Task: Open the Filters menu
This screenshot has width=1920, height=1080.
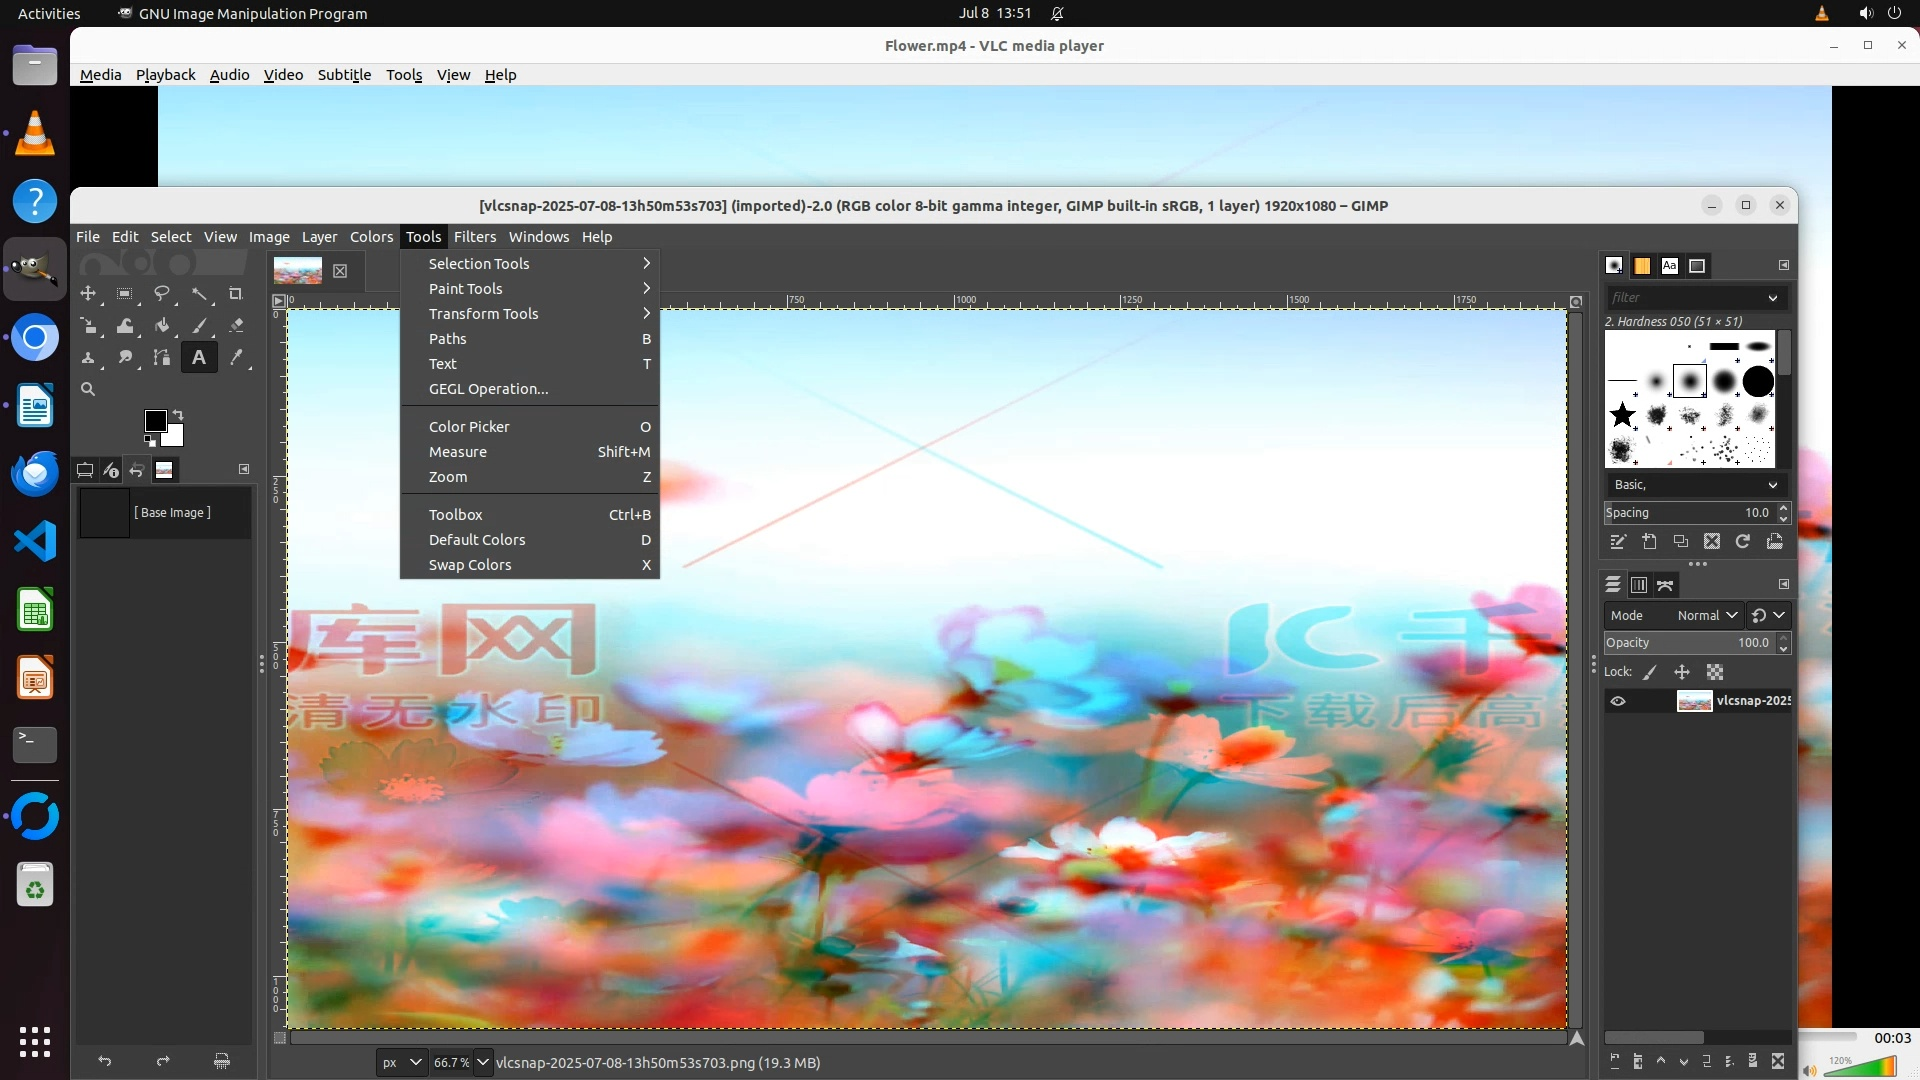Action: pyautogui.click(x=474, y=237)
